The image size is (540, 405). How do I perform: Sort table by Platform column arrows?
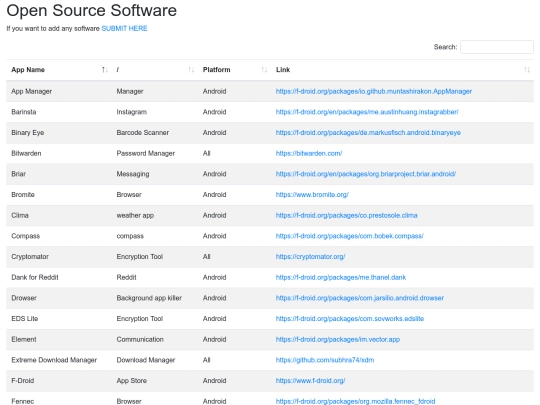(264, 70)
